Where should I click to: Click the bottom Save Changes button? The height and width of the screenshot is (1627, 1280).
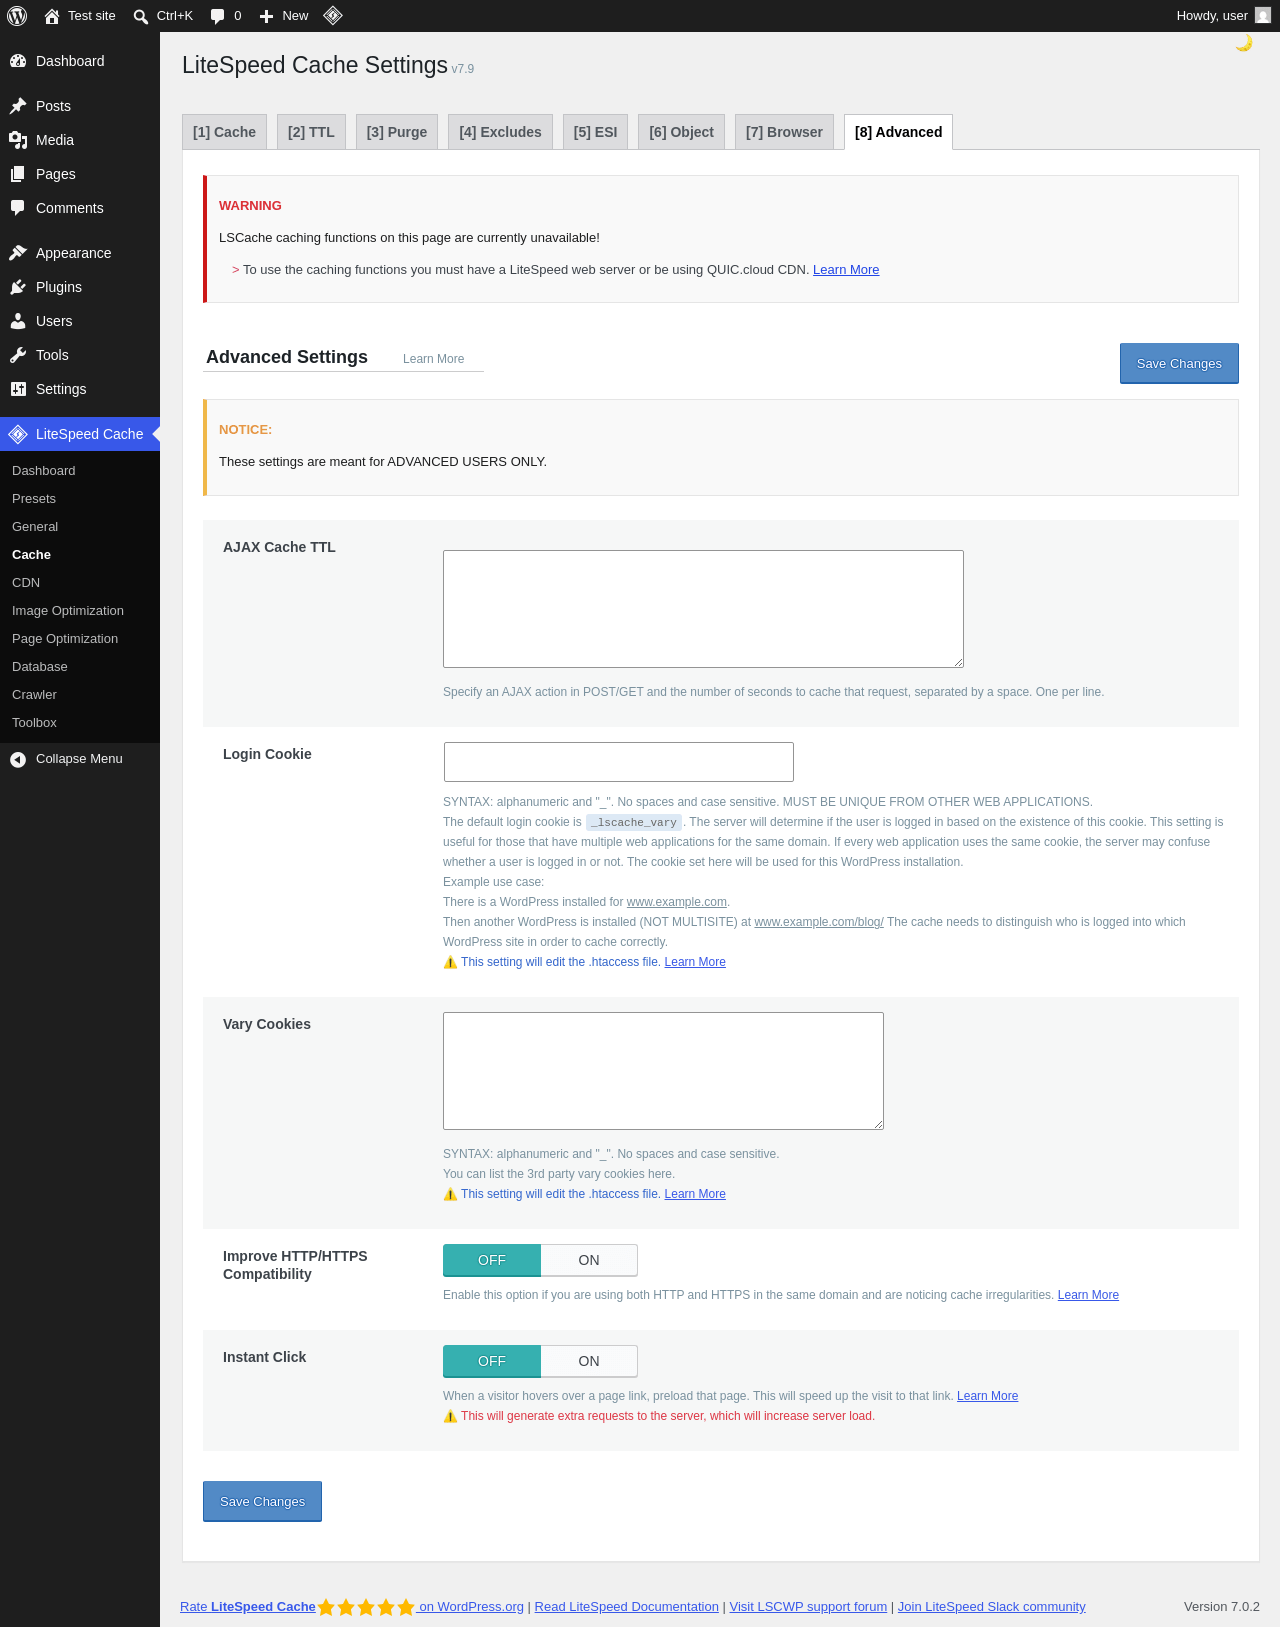coord(262,1502)
